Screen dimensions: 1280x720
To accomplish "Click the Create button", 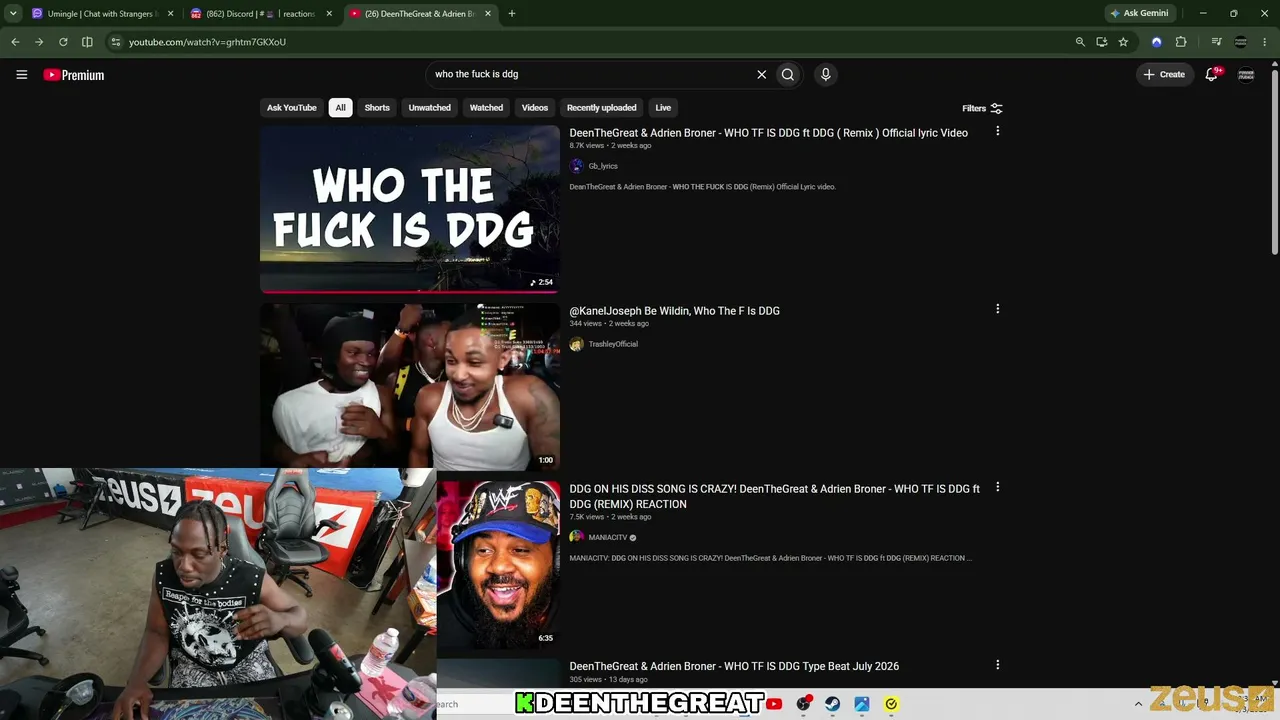I will [1165, 74].
